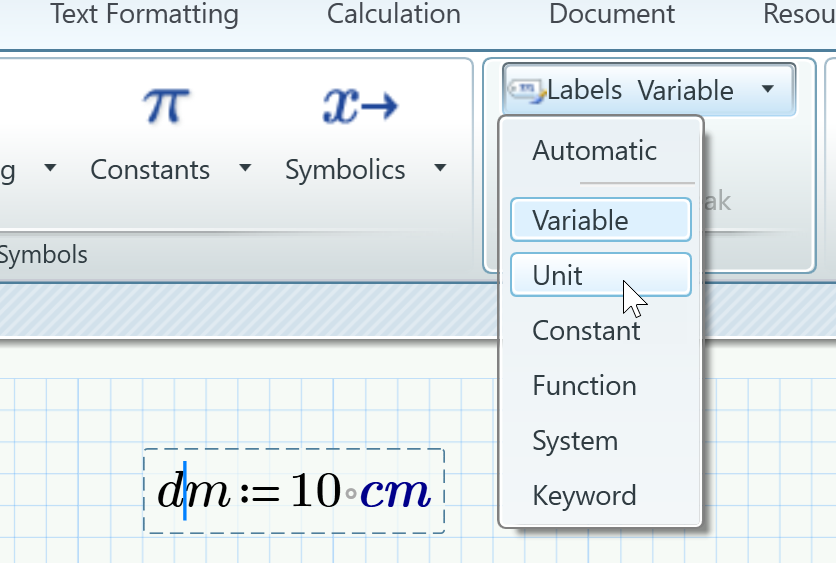Click the blue cm unit in the equation
This screenshot has width=836, height=563.
(x=395, y=492)
